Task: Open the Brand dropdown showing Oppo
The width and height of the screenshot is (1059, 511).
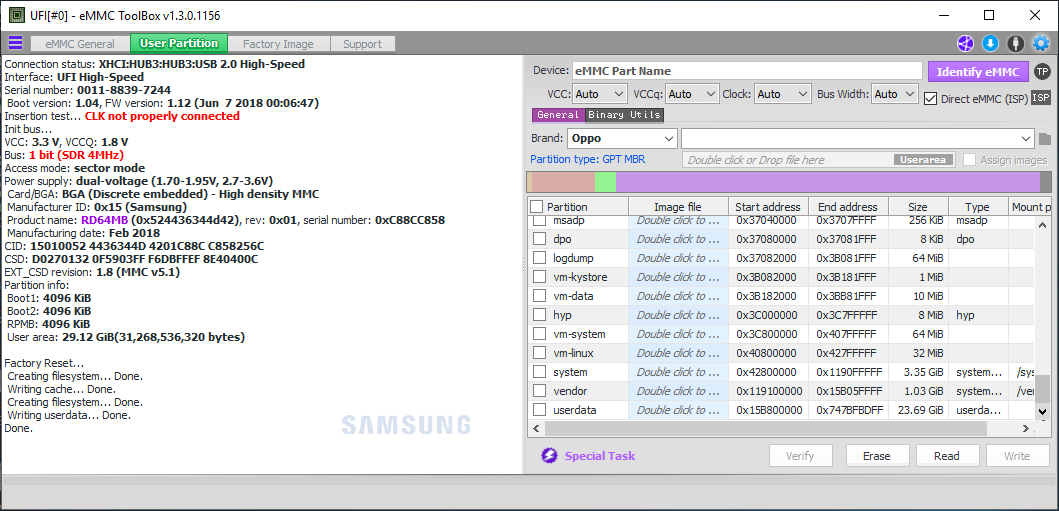Action: (622, 138)
